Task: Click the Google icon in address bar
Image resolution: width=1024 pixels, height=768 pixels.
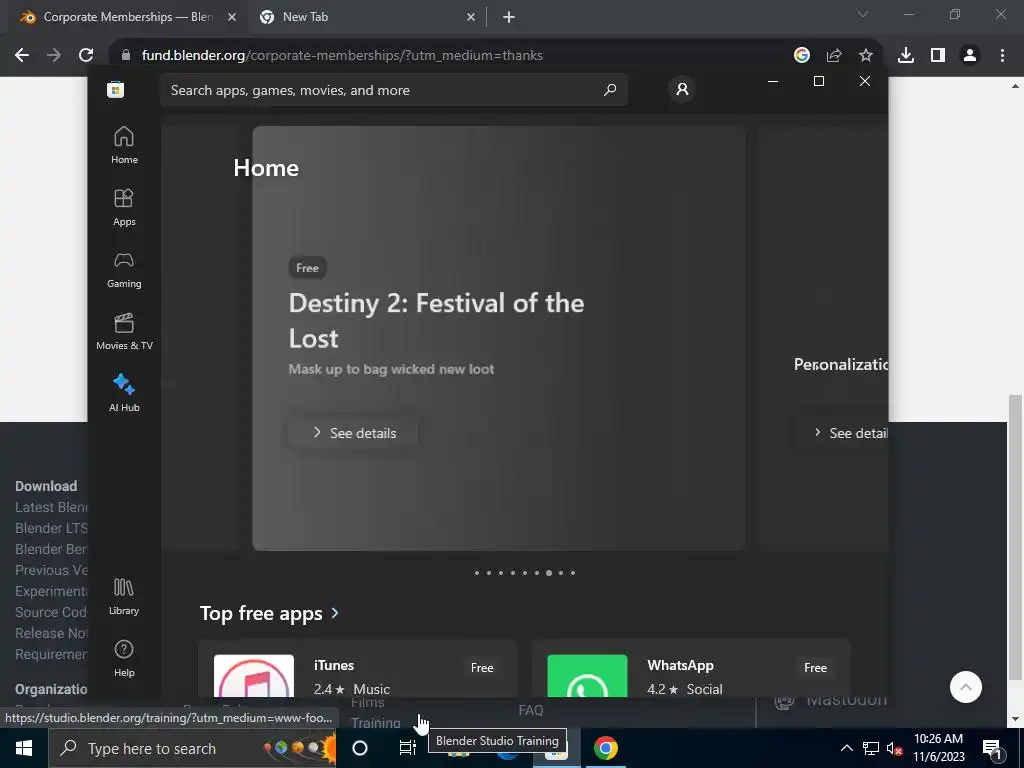Action: [x=801, y=56]
